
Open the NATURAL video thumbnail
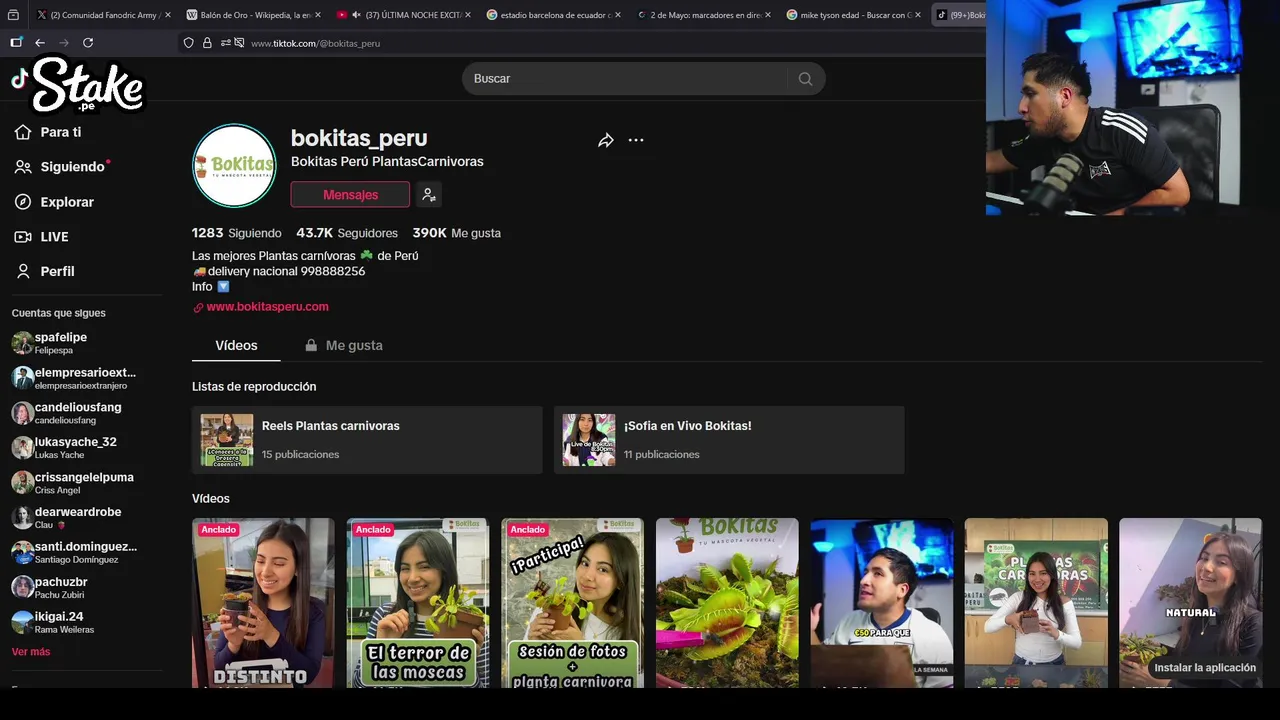(1190, 590)
